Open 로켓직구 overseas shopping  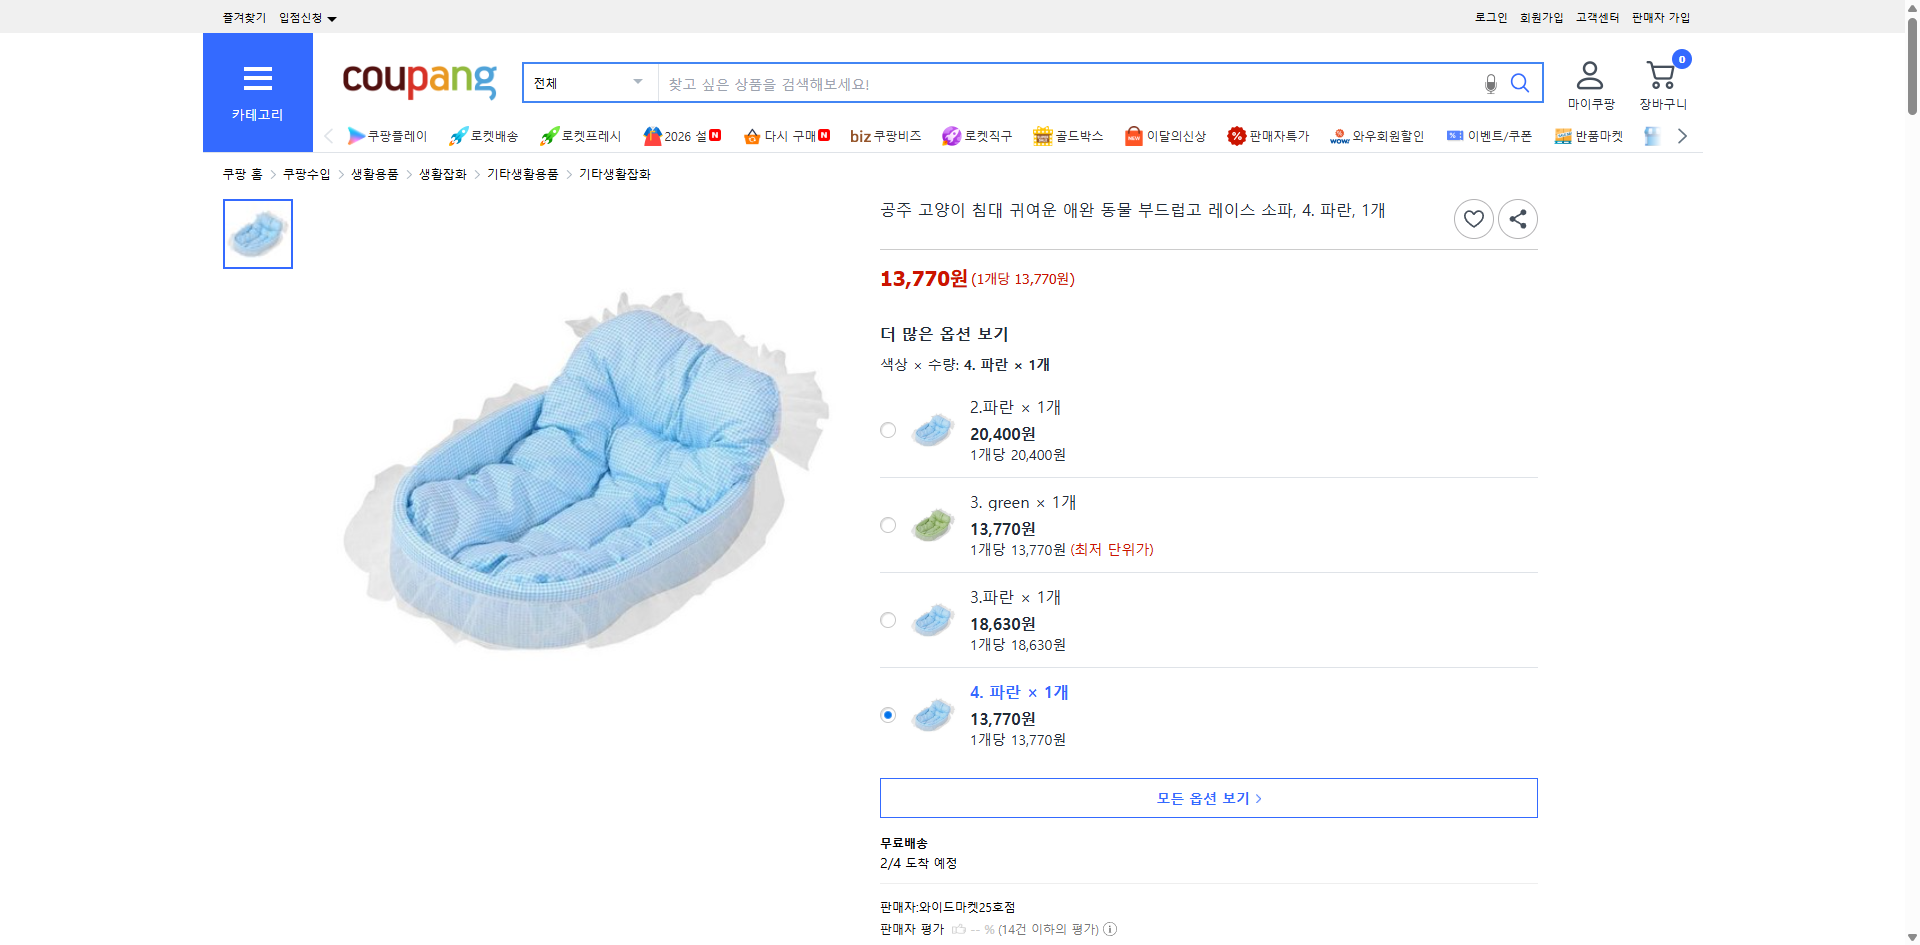coord(977,136)
